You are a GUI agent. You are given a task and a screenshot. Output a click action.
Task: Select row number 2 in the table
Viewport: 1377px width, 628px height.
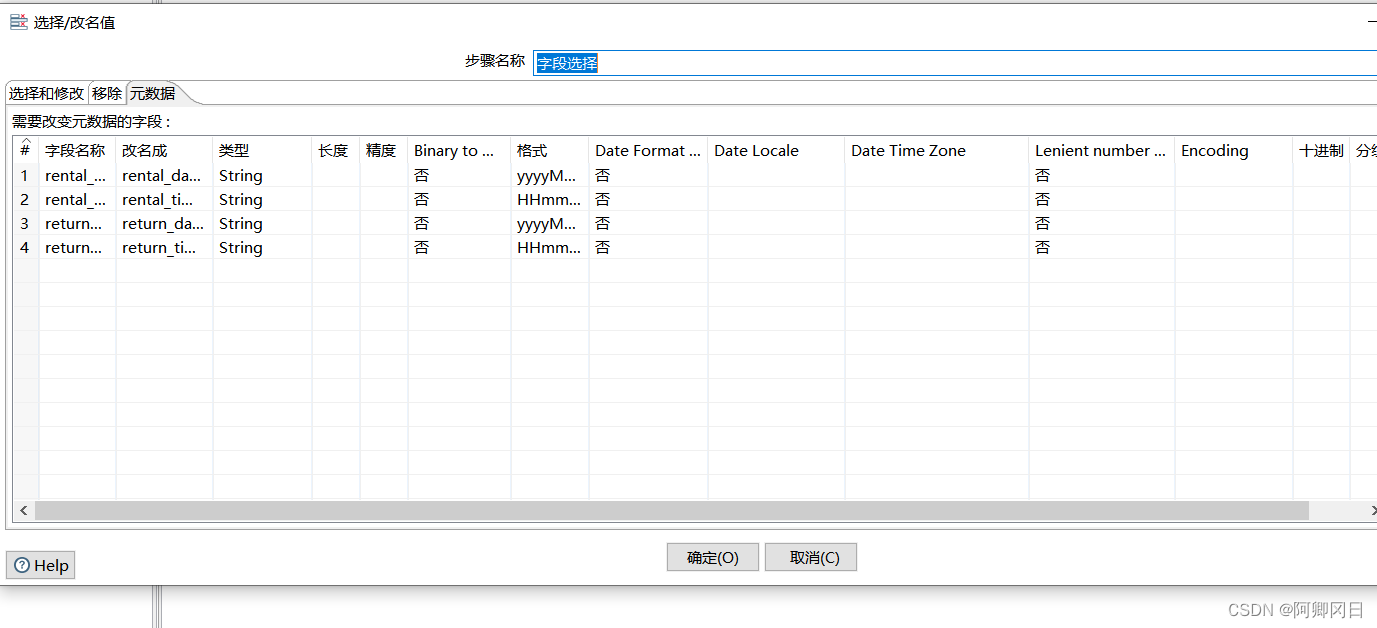tap(25, 200)
